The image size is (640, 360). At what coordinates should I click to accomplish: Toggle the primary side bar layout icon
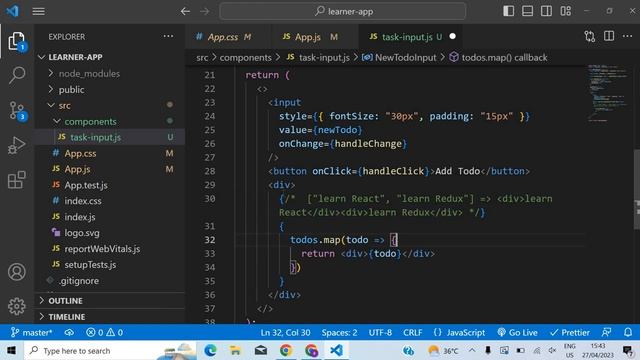pos(508,11)
